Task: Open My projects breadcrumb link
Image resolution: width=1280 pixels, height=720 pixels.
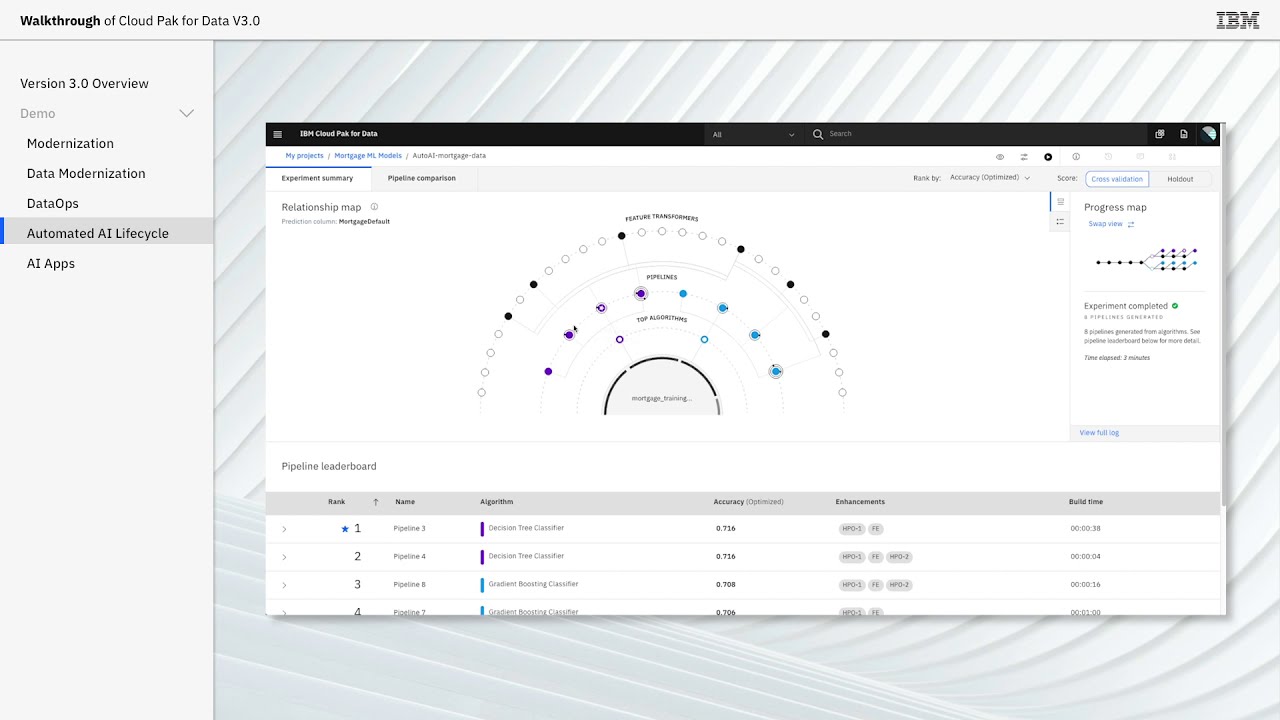Action: pos(304,156)
